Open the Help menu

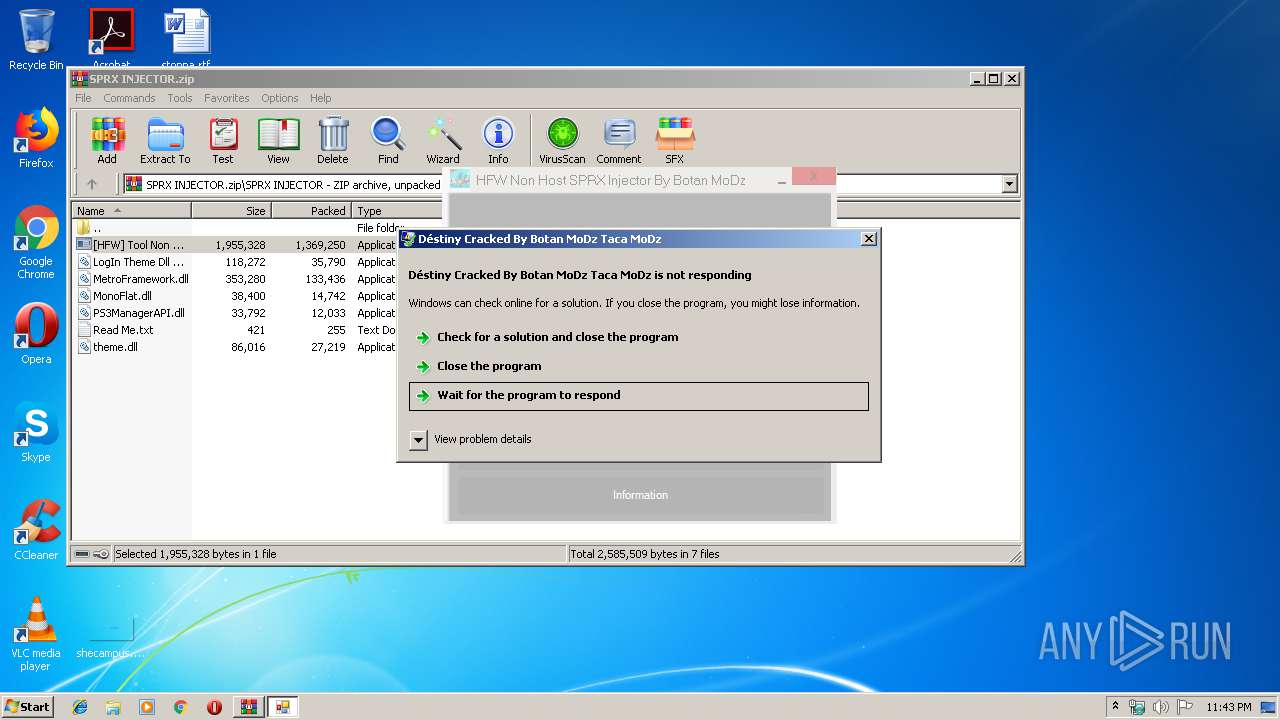click(x=320, y=98)
